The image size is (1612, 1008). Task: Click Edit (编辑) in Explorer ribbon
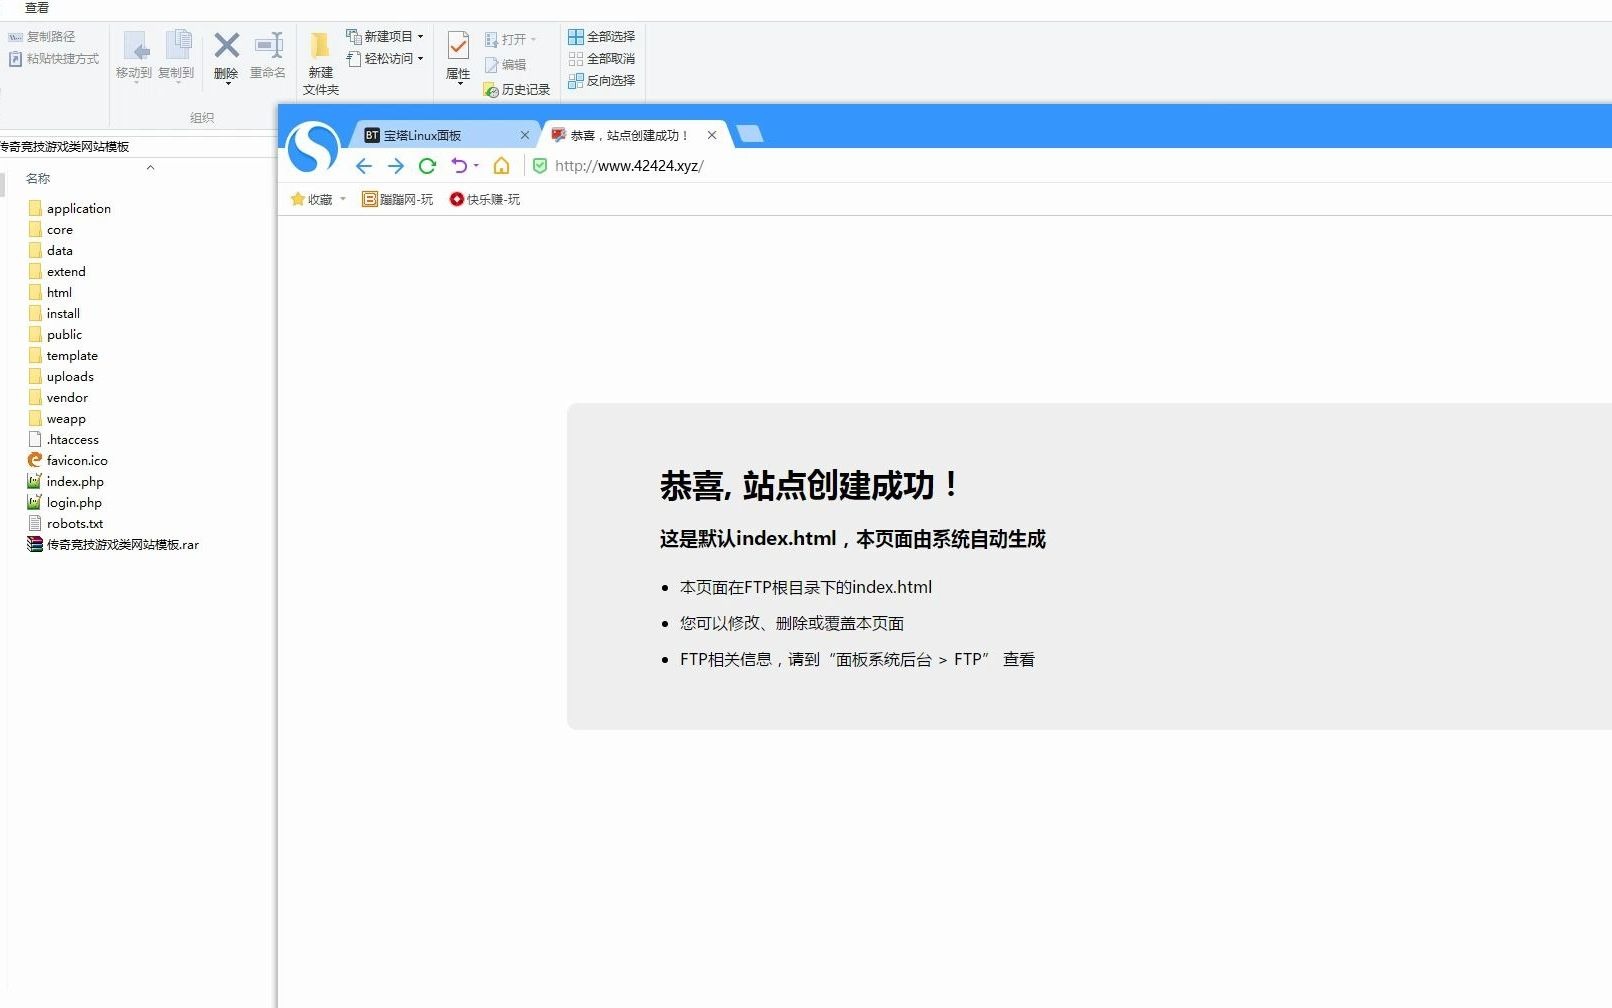tap(505, 64)
